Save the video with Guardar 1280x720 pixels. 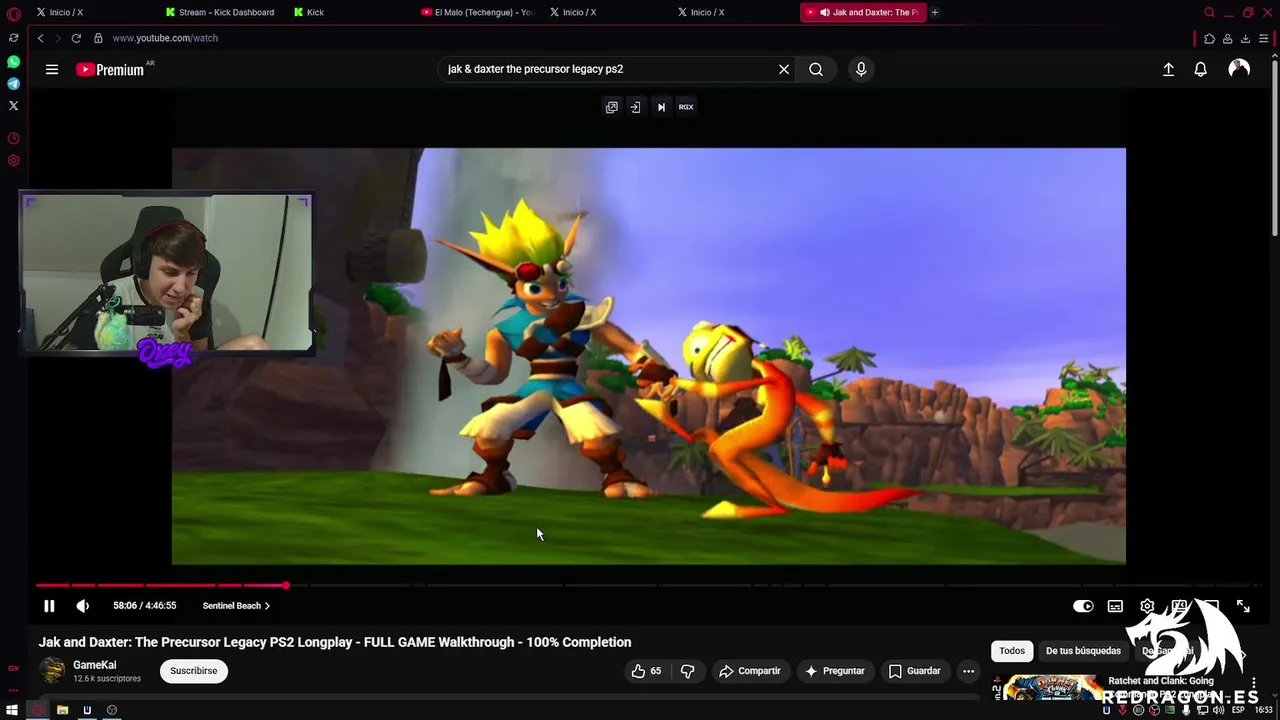[915, 671]
